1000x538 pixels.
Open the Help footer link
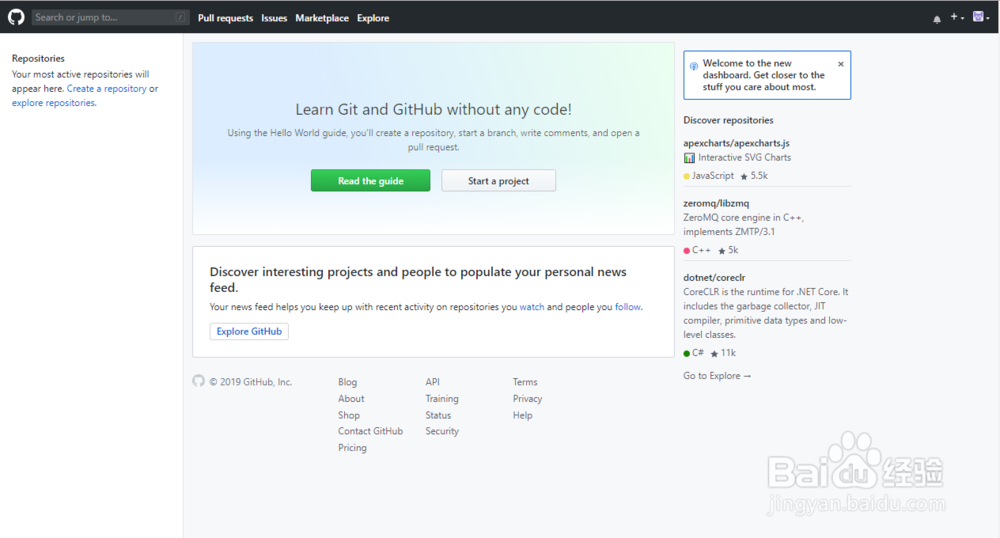pos(522,415)
